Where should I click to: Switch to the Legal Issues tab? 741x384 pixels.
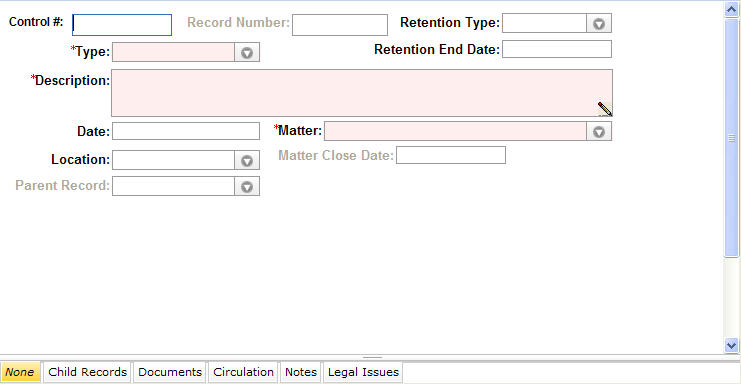(x=363, y=372)
